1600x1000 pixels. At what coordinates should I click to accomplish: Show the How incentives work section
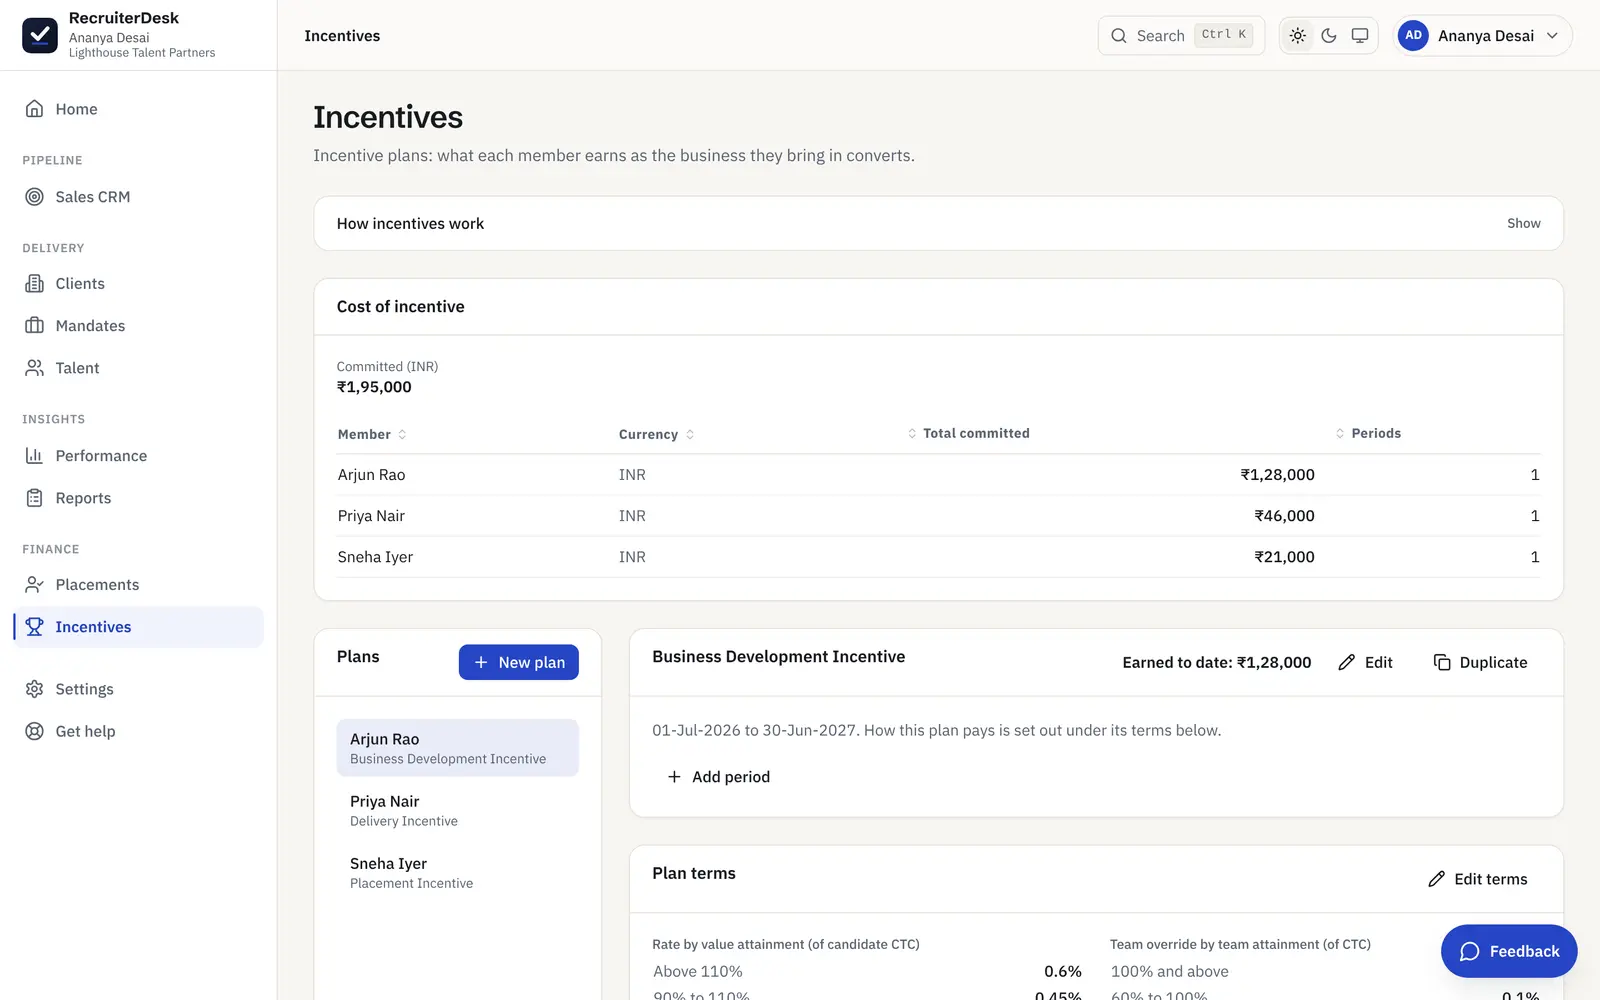[x=1524, y=223]
